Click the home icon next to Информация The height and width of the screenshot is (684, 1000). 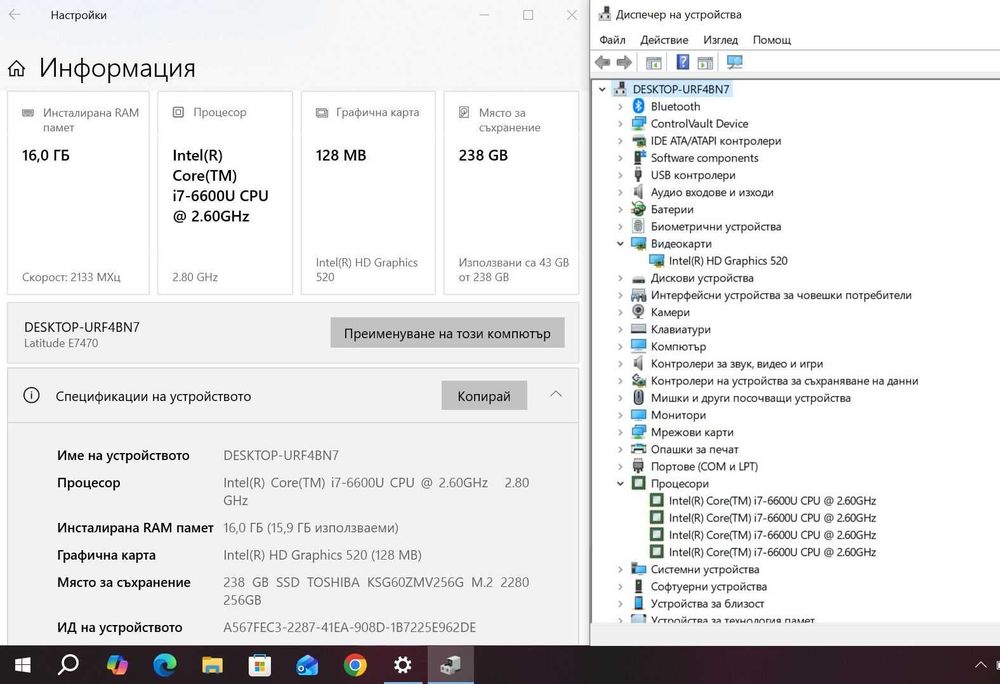pos(17,68)
